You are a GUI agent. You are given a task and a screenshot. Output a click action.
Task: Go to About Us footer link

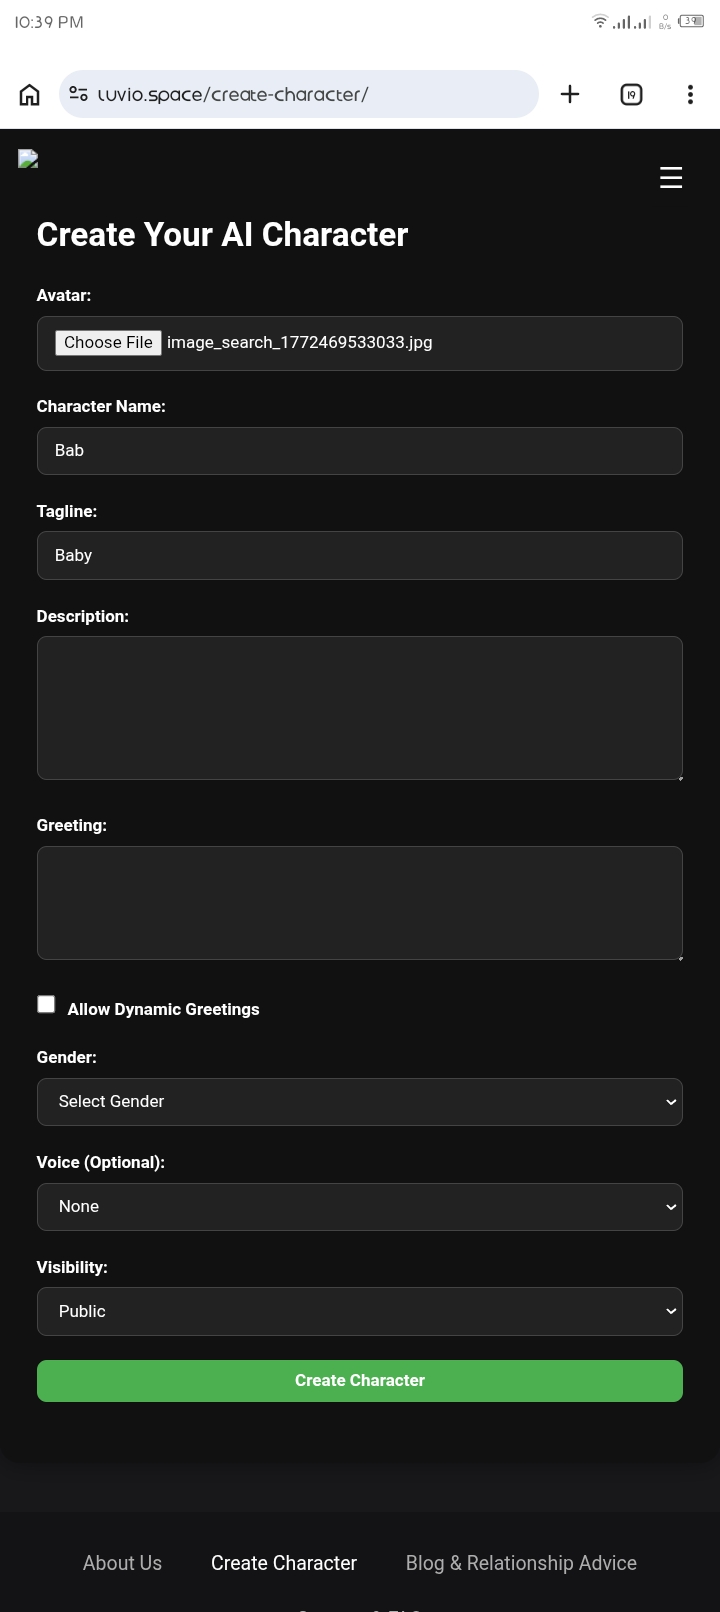(x=122, y=1563)
